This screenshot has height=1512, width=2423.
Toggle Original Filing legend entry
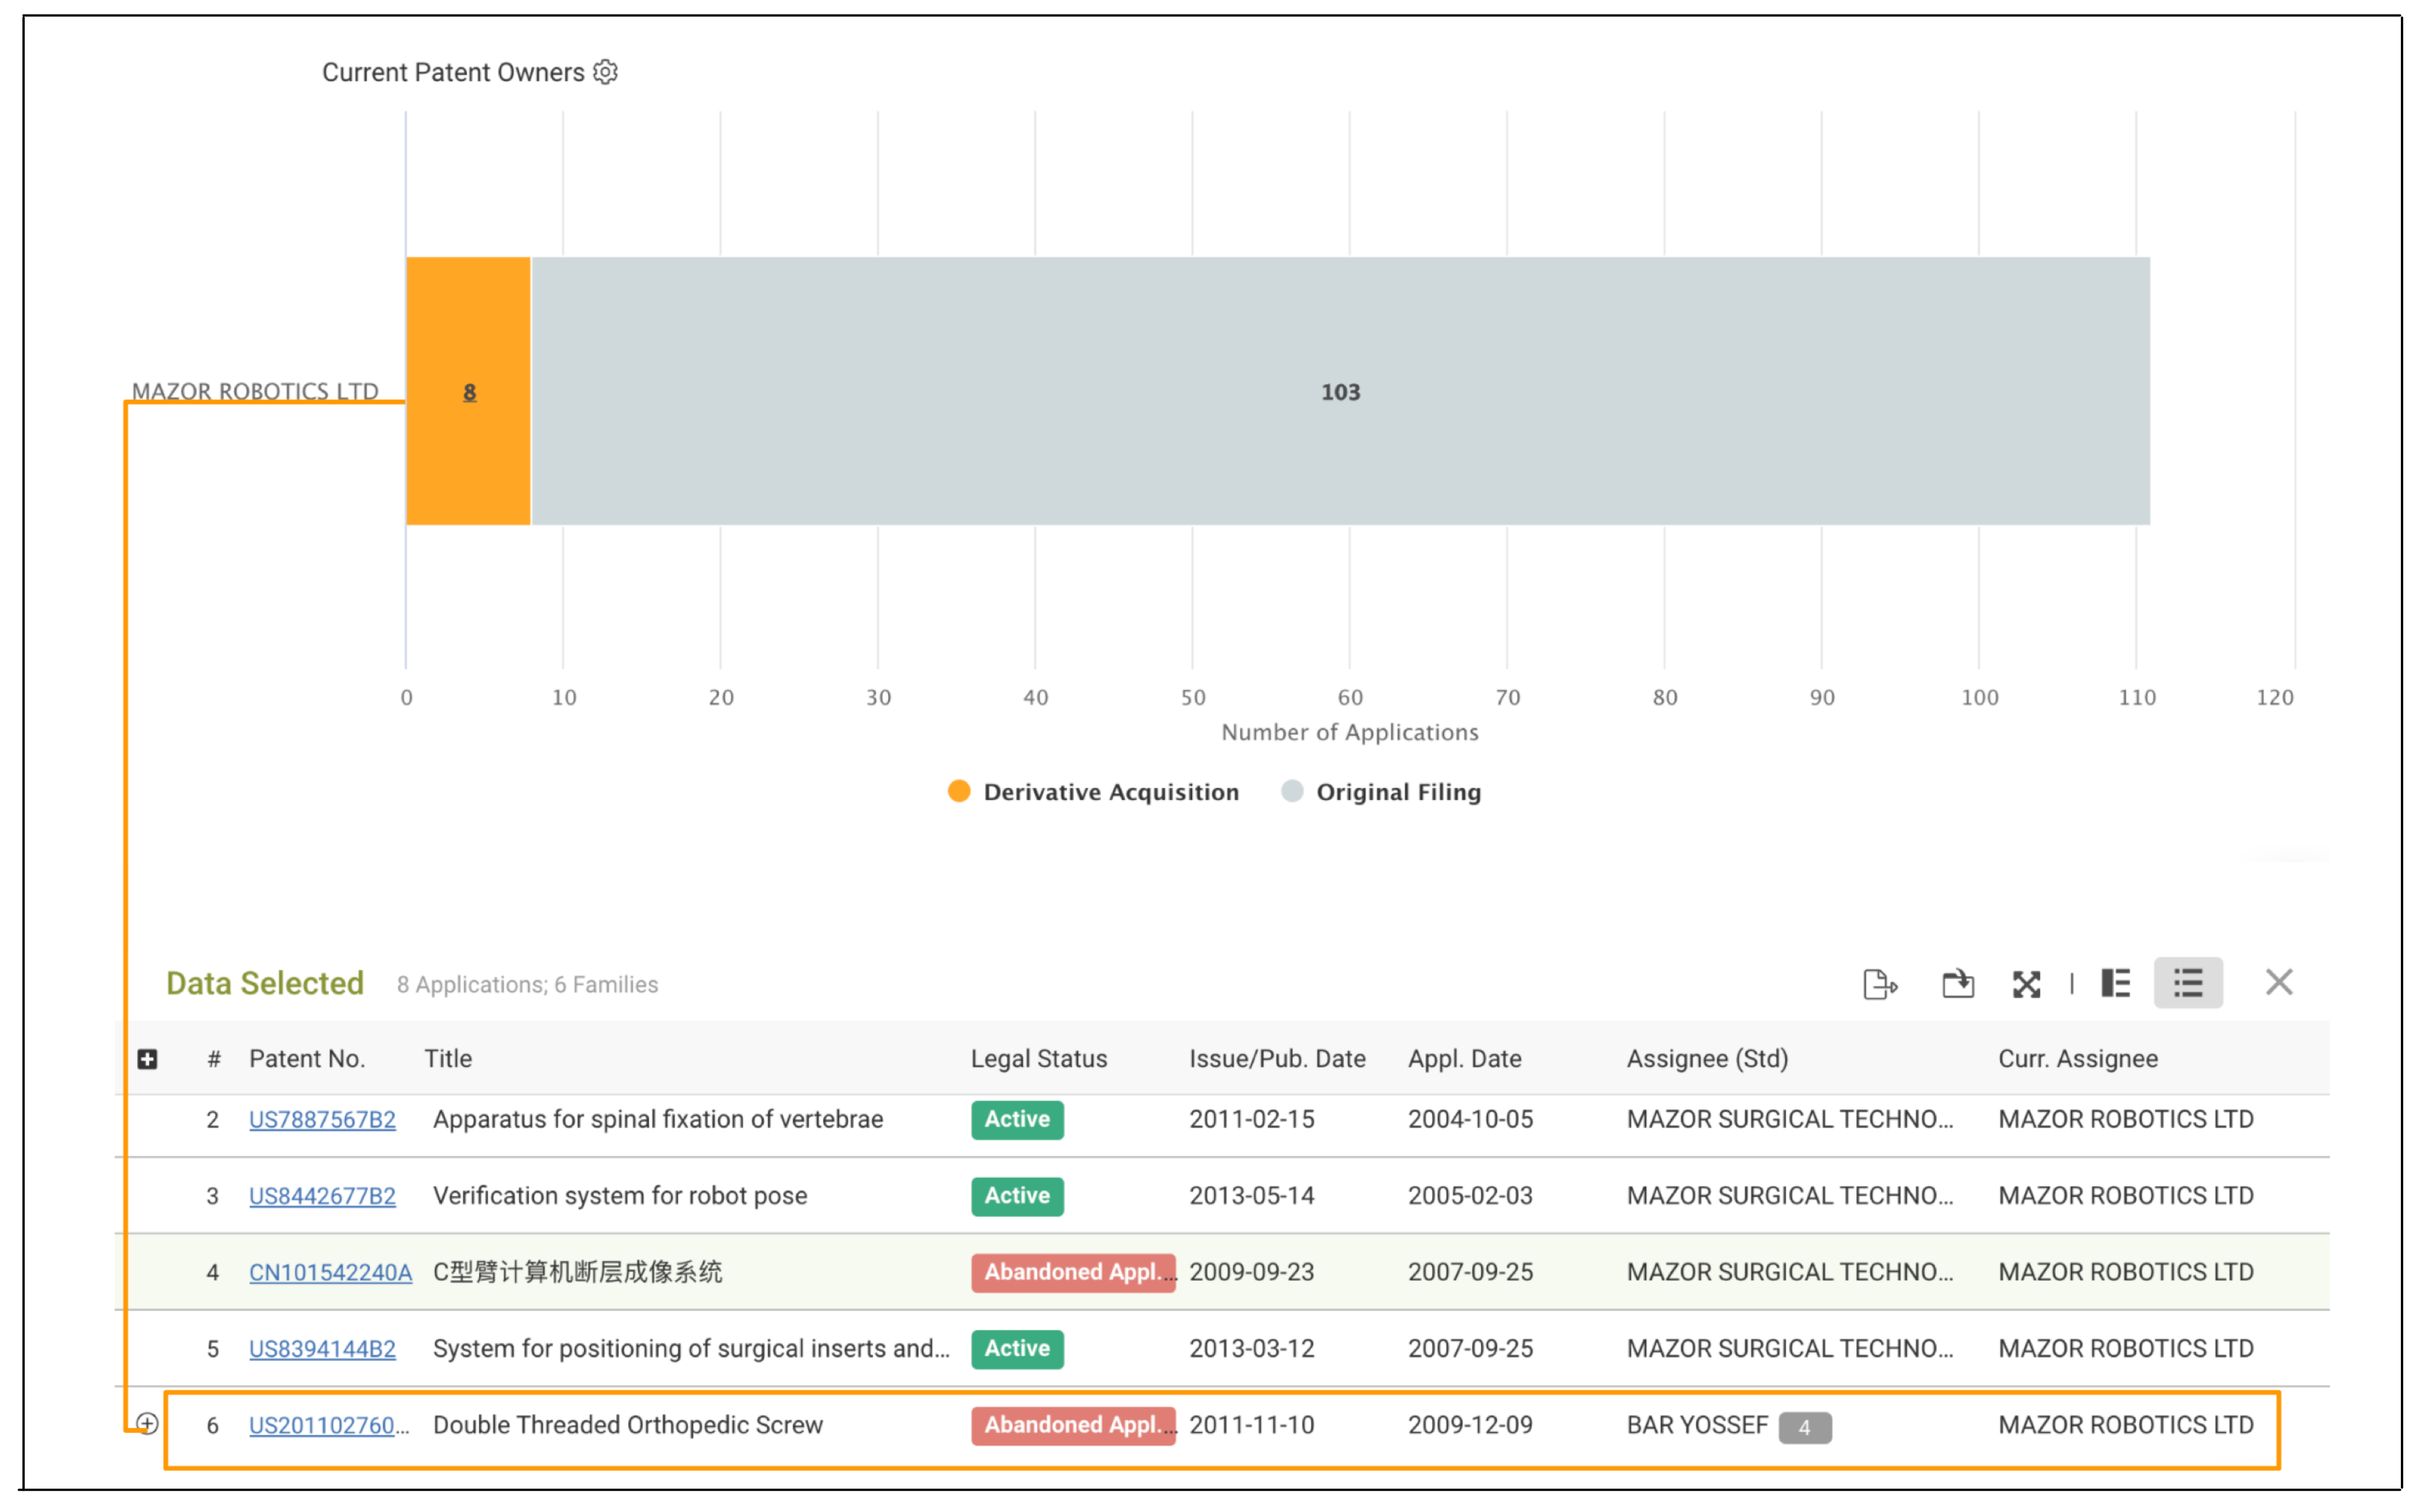[x=1381, y=792]
